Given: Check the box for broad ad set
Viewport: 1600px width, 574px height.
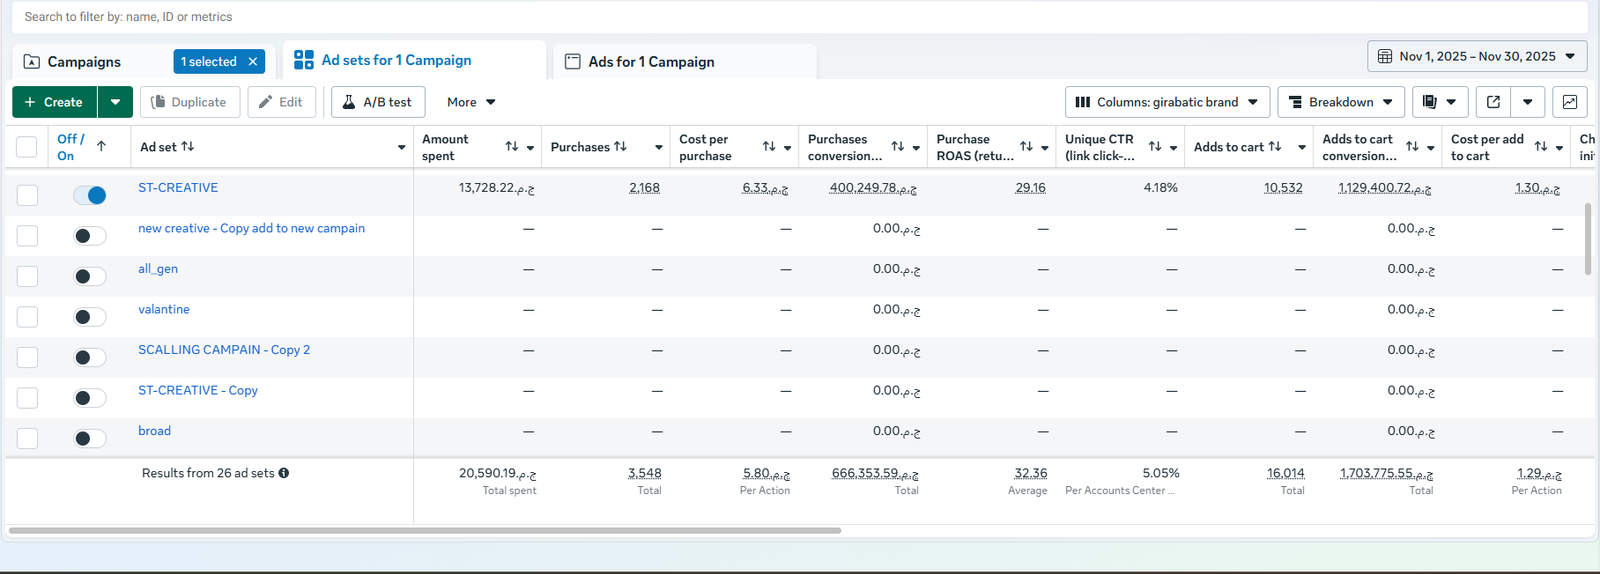Looking at the screenshot, I should 27,438.
